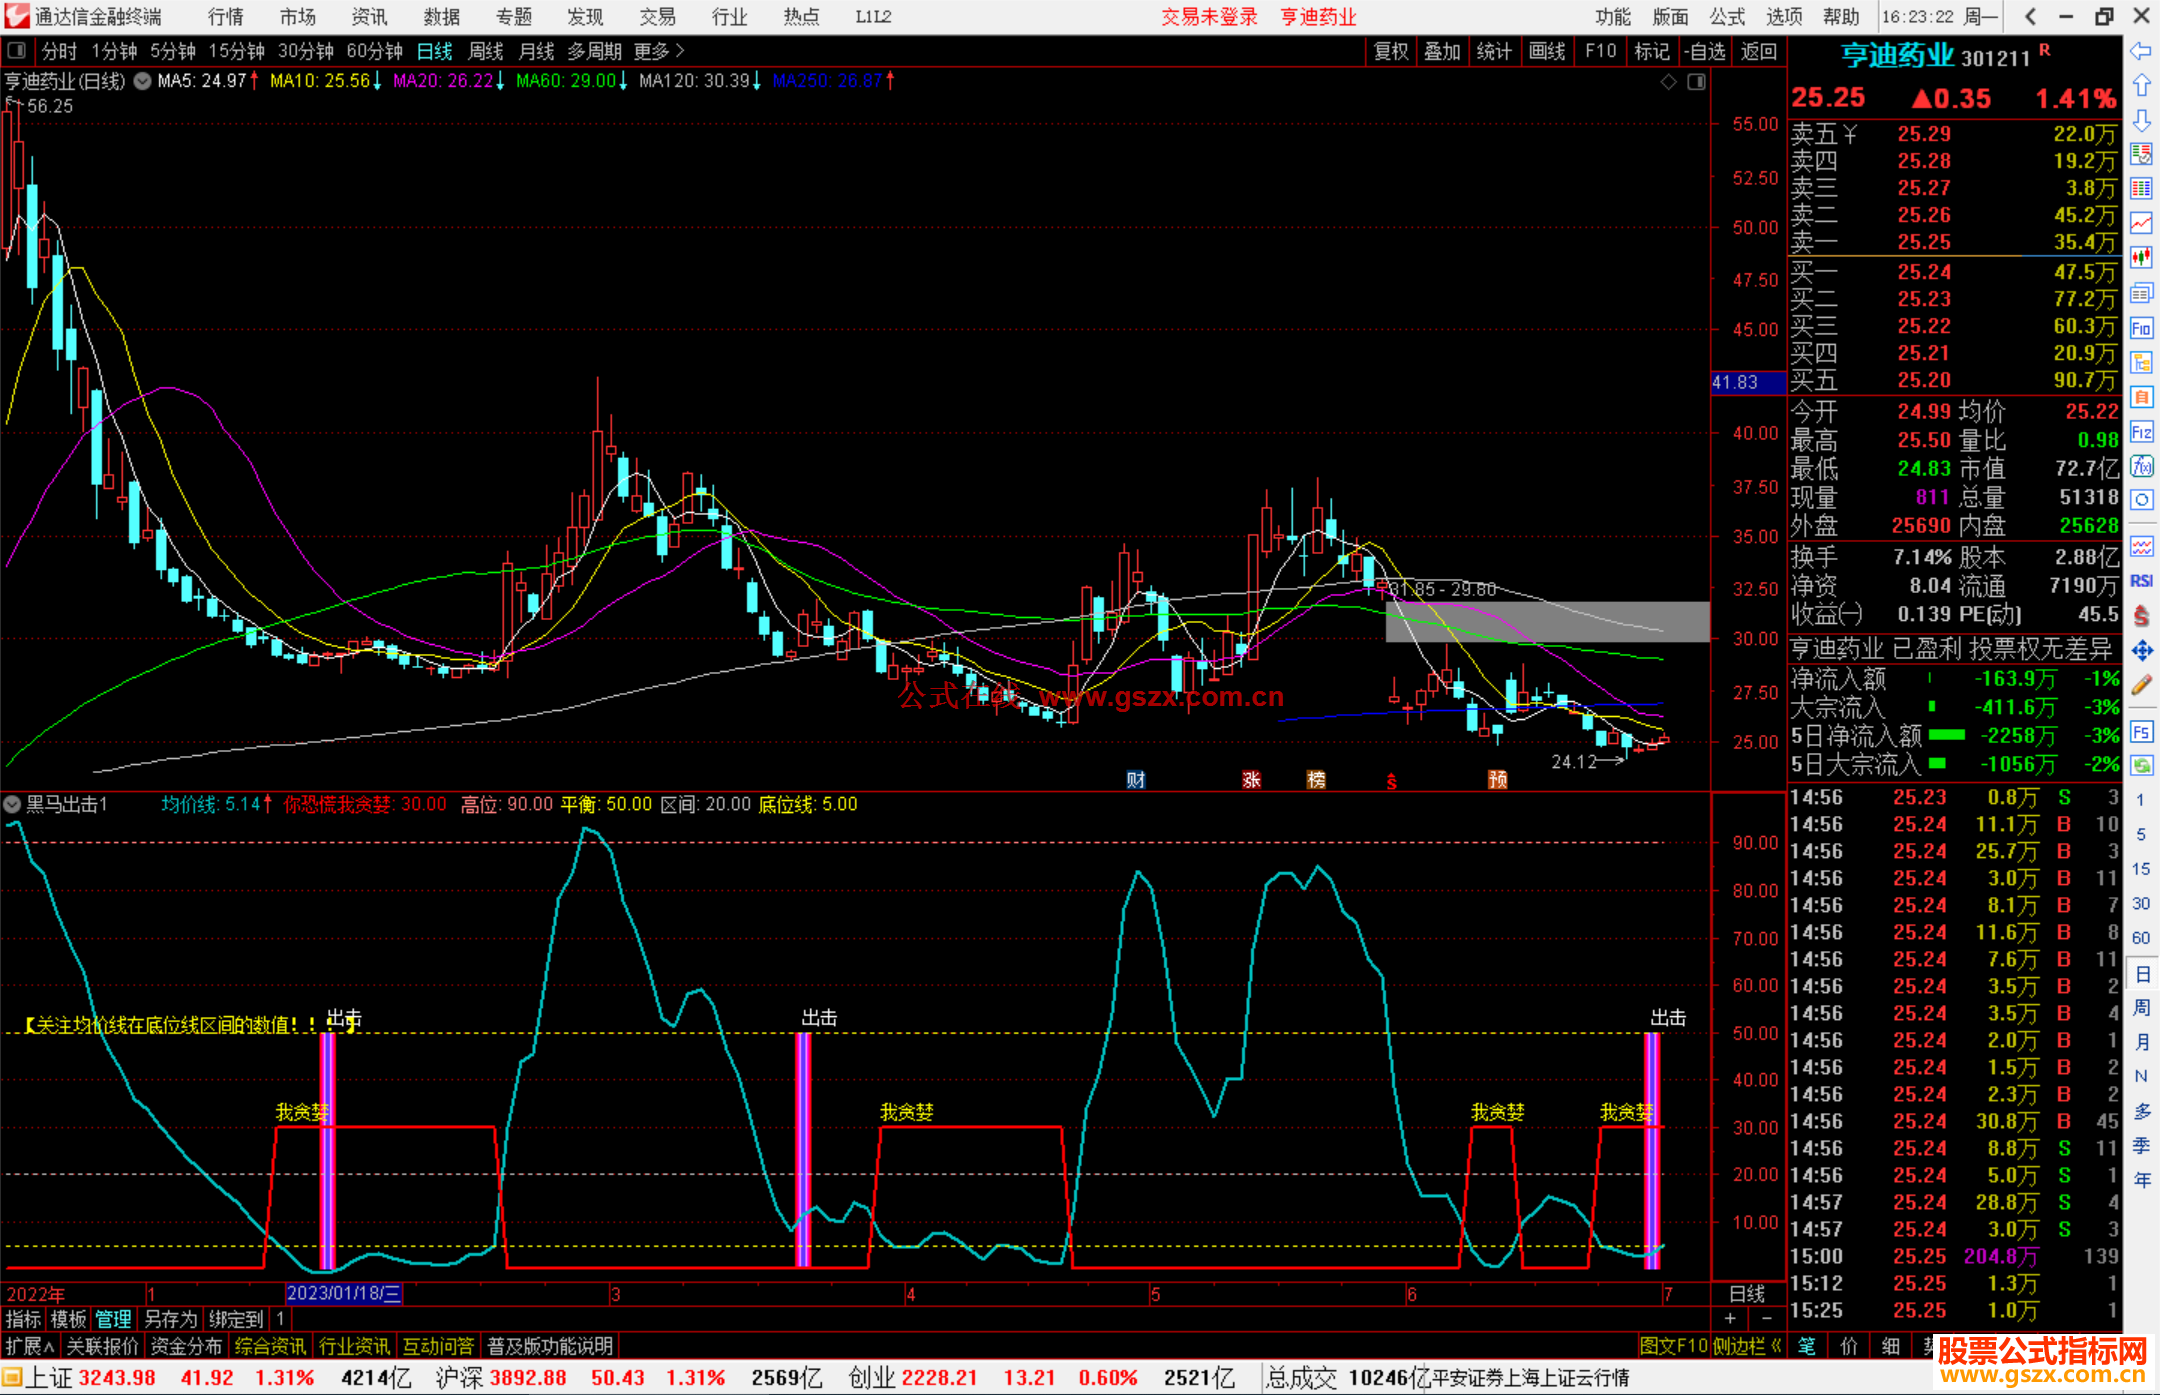Screen dimensions: 2160x1395
Task: Click the up arrow icon in right sidebar
Action: click(x=2141, y=86)
